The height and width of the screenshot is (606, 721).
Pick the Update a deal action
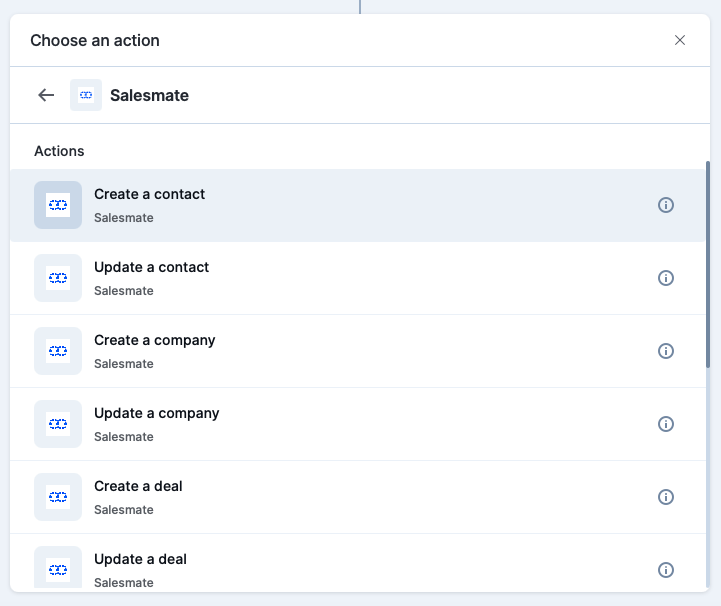coord(358,563)
